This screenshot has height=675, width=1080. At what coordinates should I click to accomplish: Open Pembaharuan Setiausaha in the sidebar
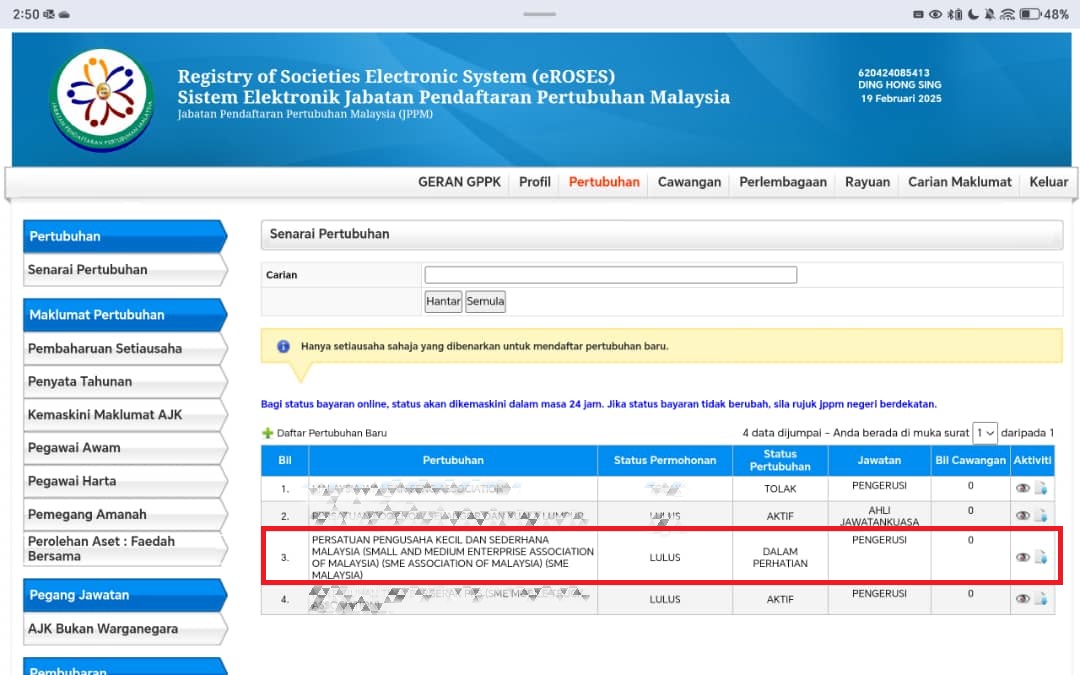(124, 349)
